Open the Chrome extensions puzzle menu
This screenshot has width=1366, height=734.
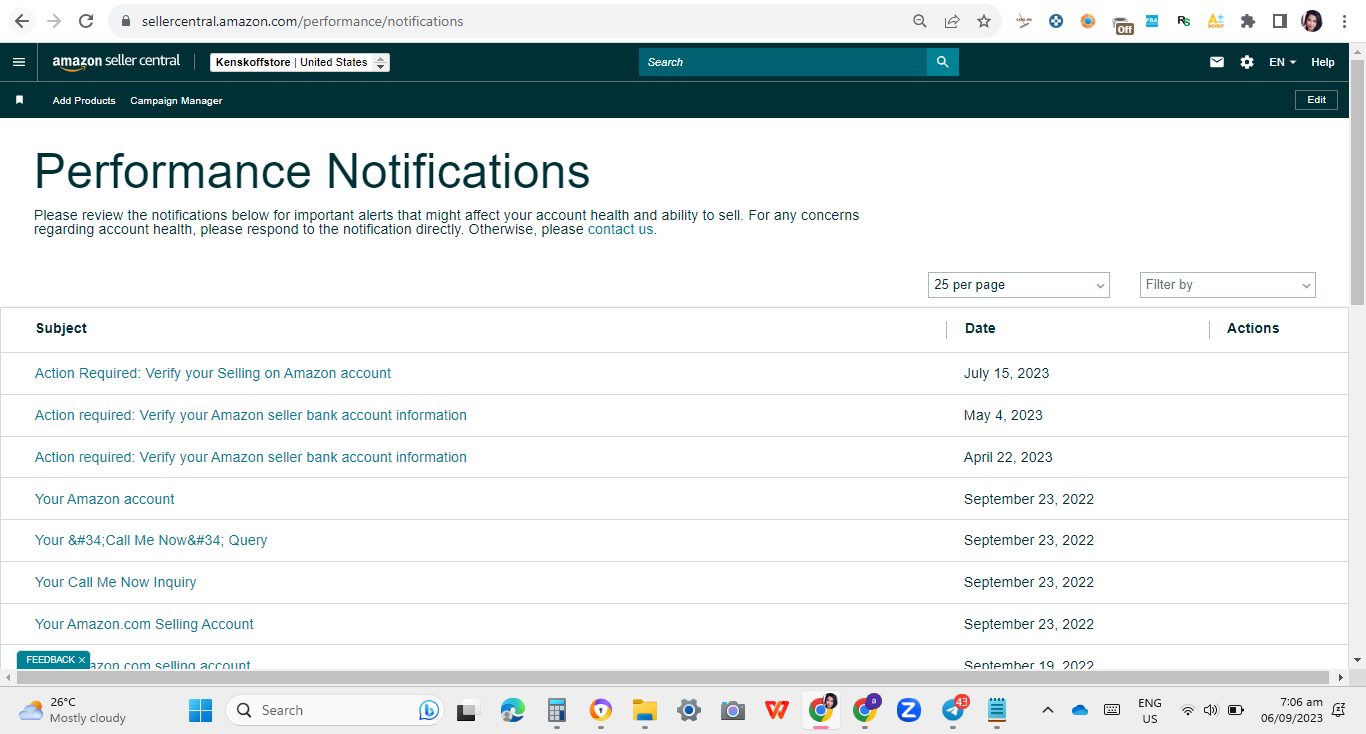(1248, 21)
